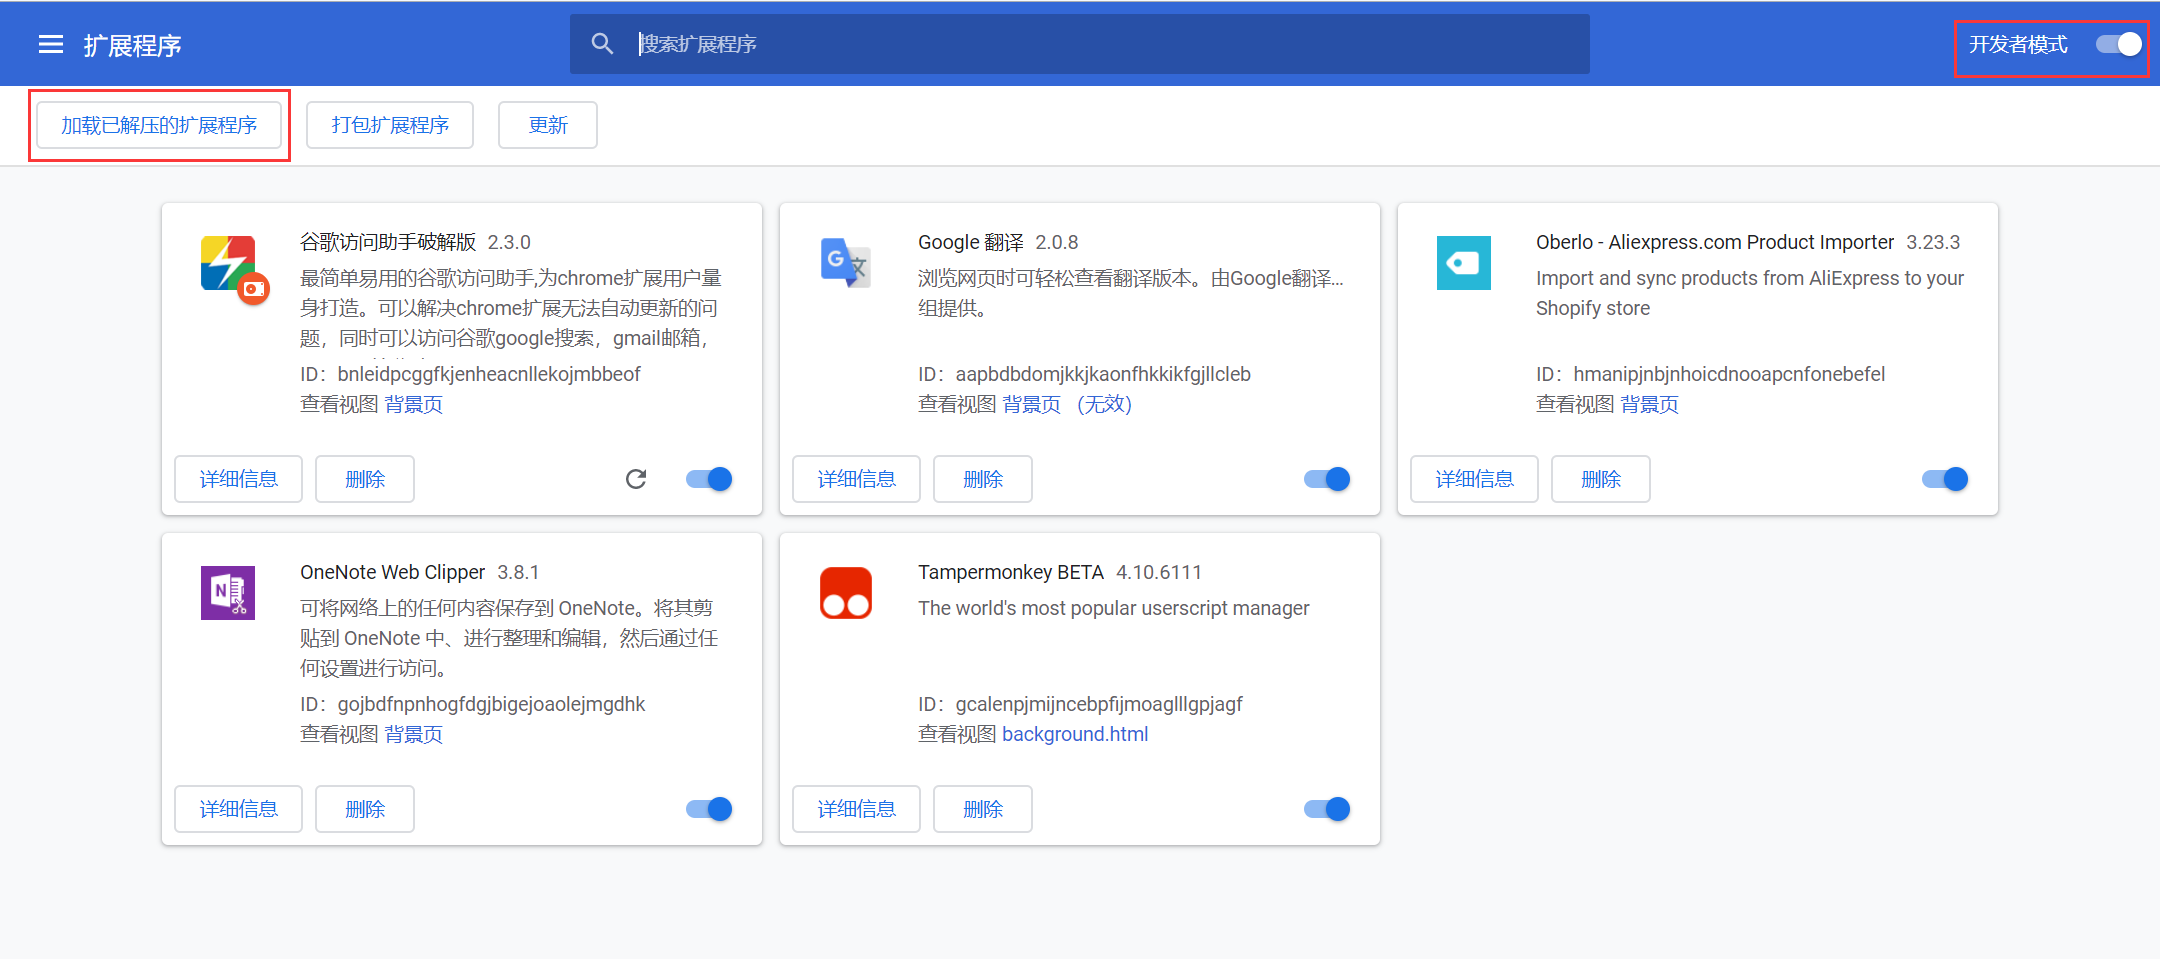The width and height of the screenshot is (2160, 959).
Task: Click the 更新 button
Action: pyautogui.click(x=548, y=125)
